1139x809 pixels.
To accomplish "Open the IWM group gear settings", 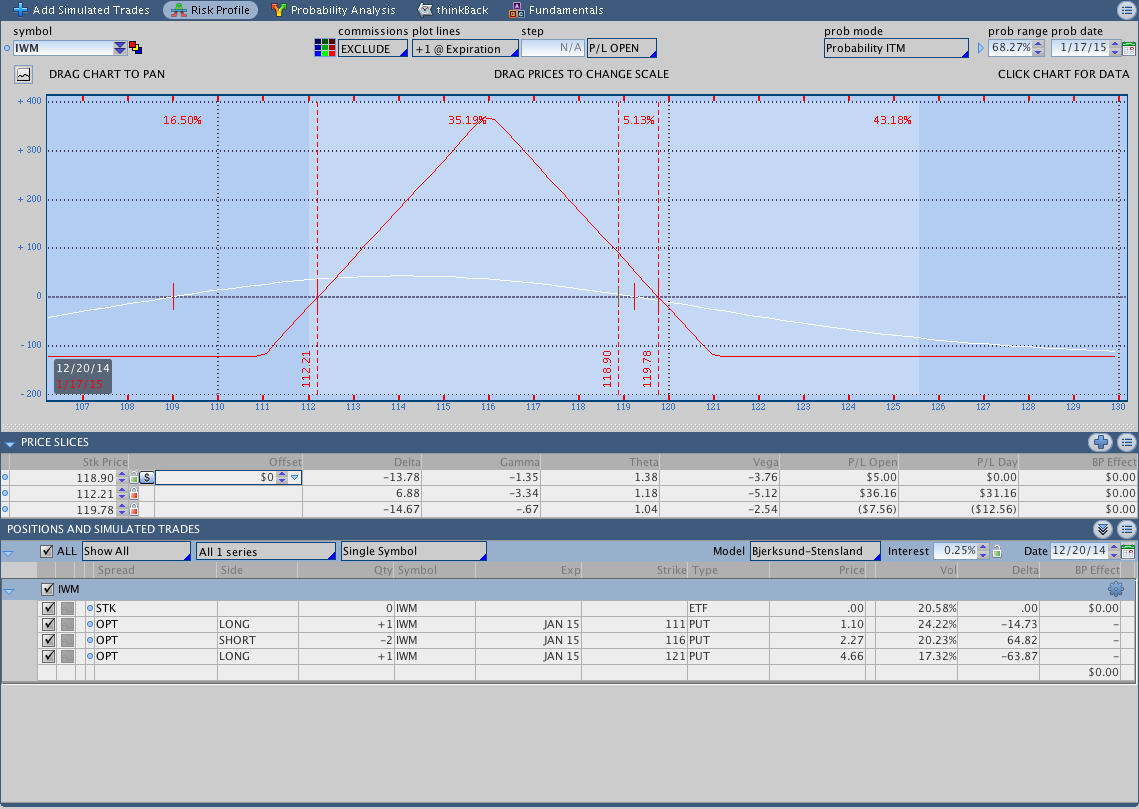I will [1116, 589].
